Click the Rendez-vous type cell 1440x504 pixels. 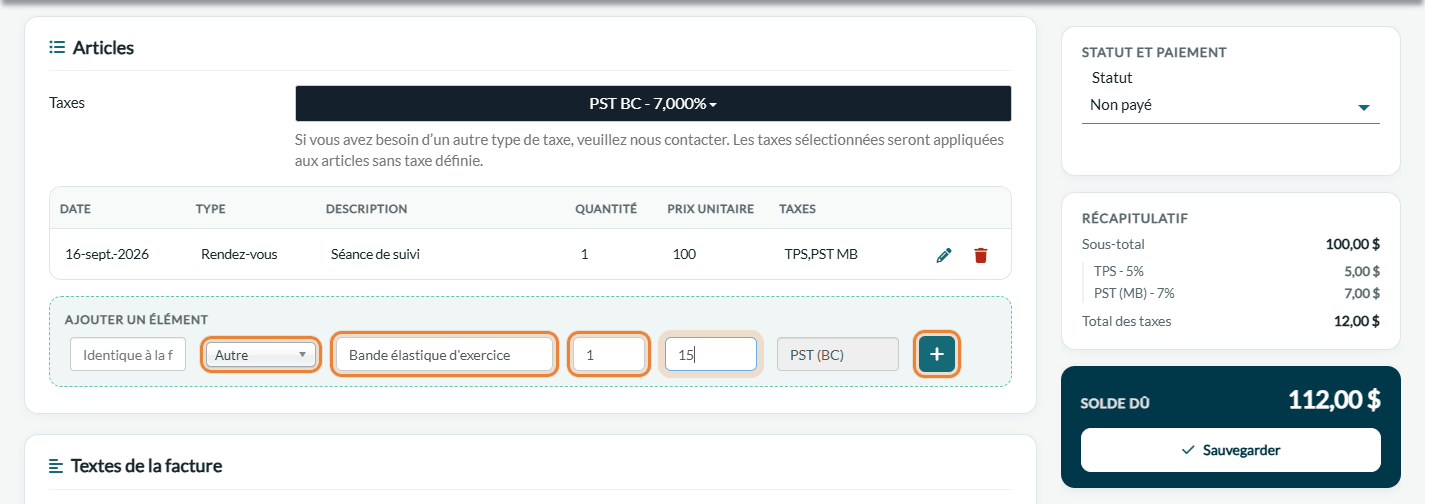pyautogui.click(x=239, y=254)
